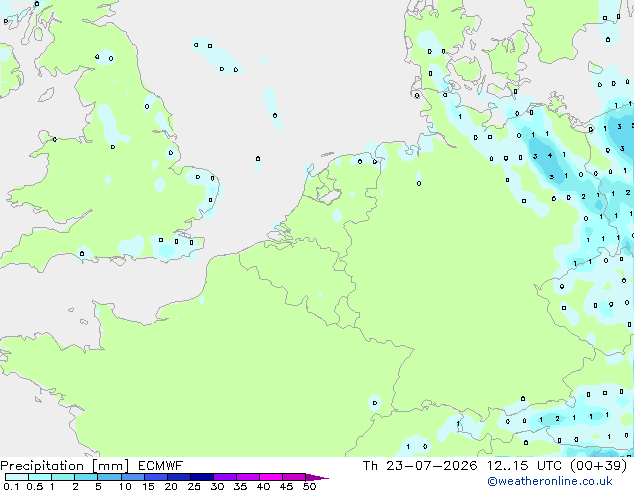Click the '15' legend scale label

148,486
